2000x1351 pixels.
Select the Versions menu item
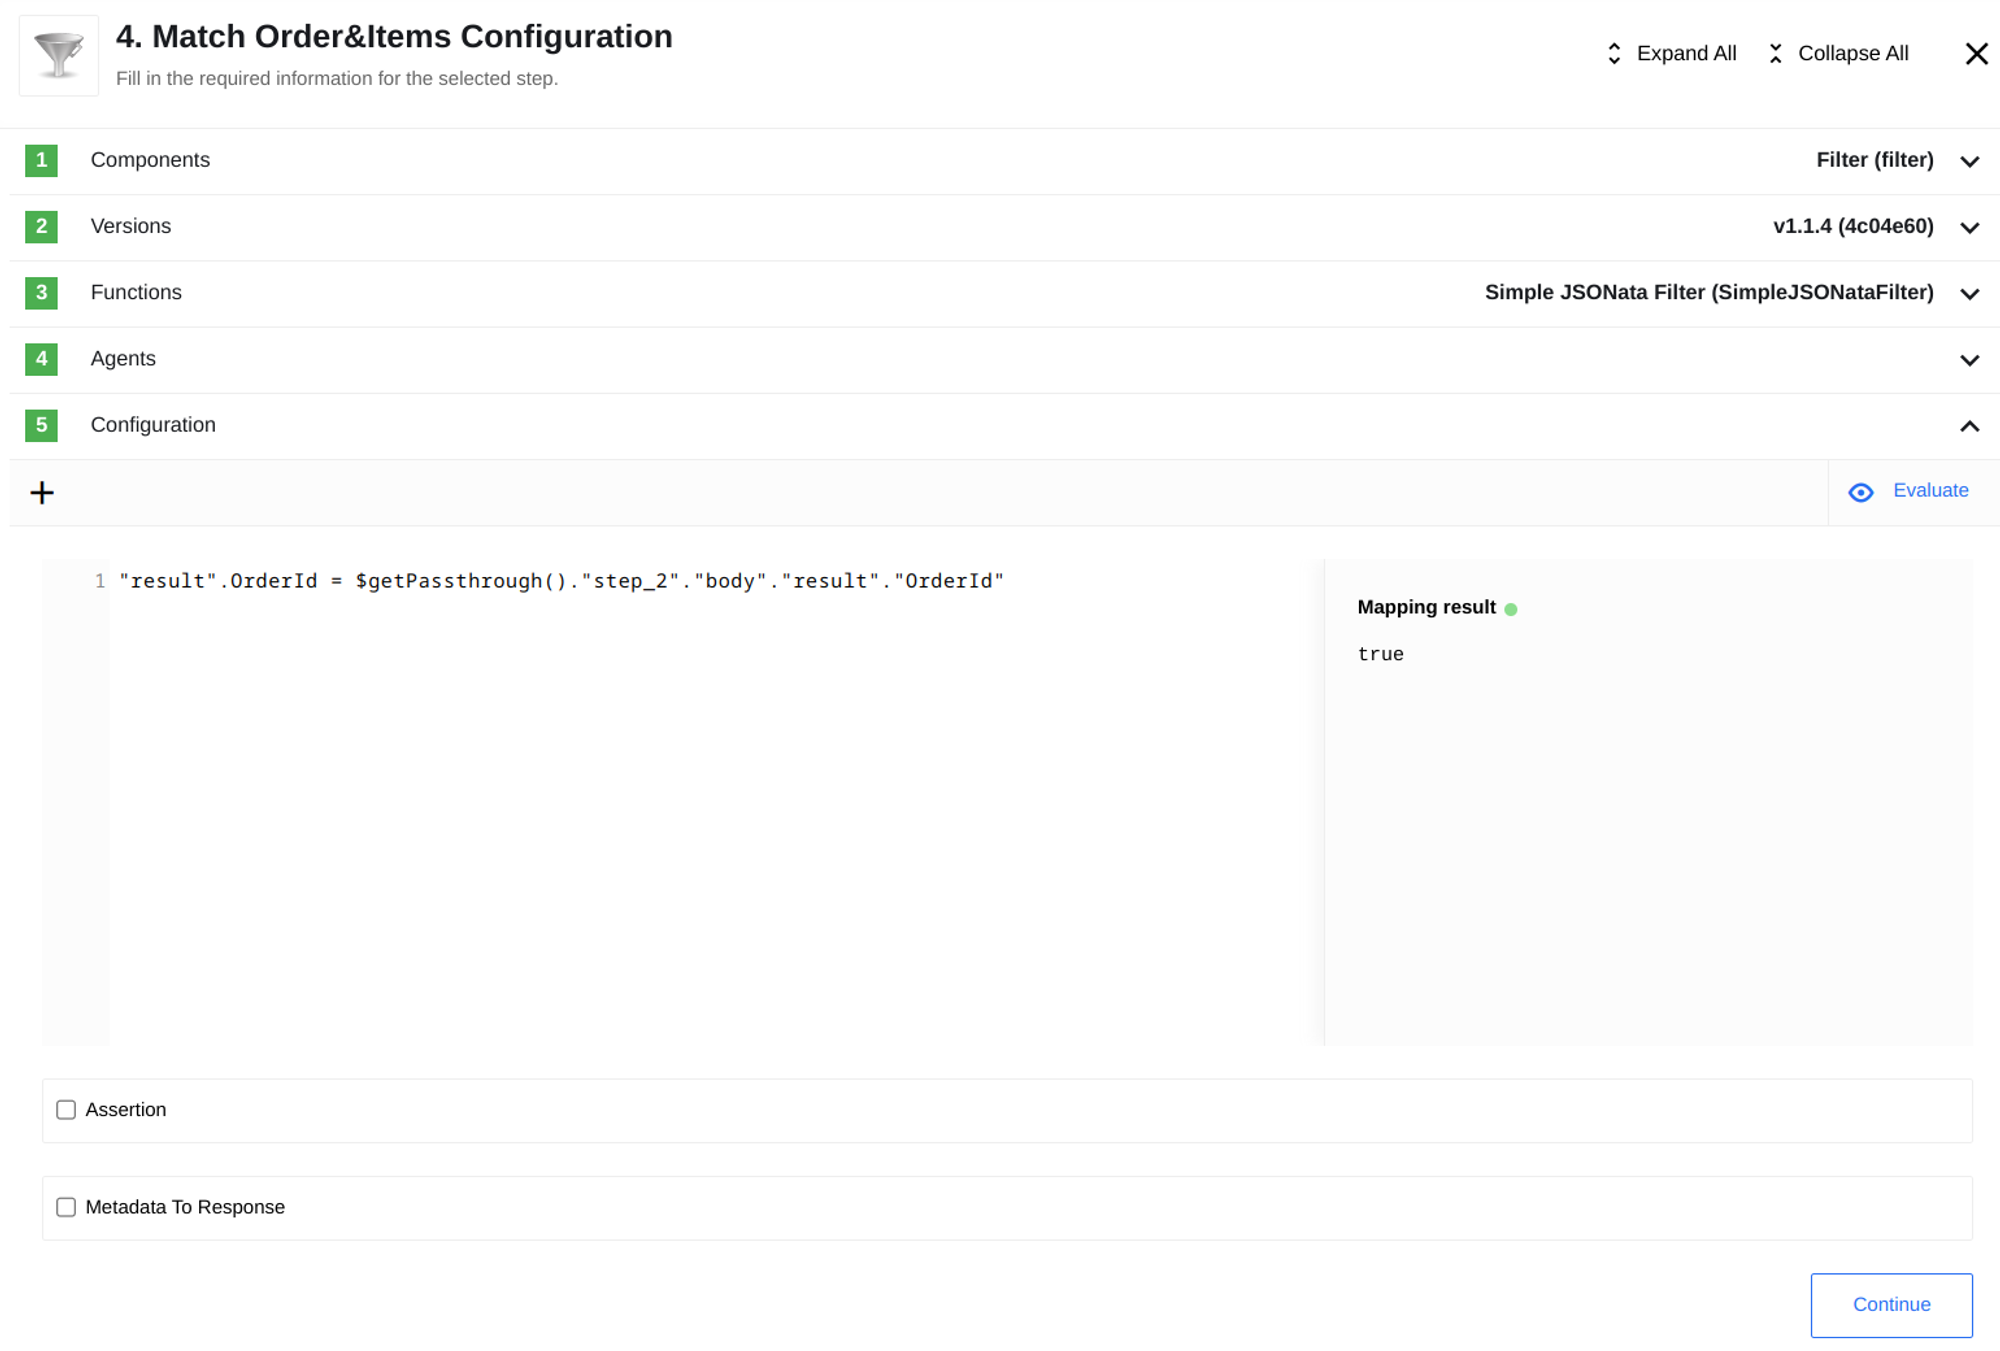(x=130, y=226)
